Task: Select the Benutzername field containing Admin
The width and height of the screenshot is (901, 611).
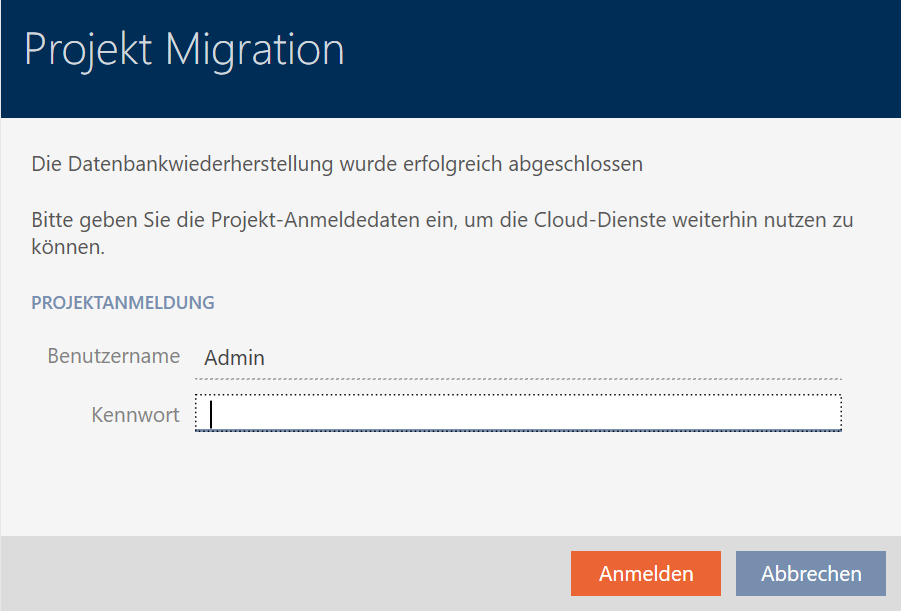Action: [x=518, y=358]
